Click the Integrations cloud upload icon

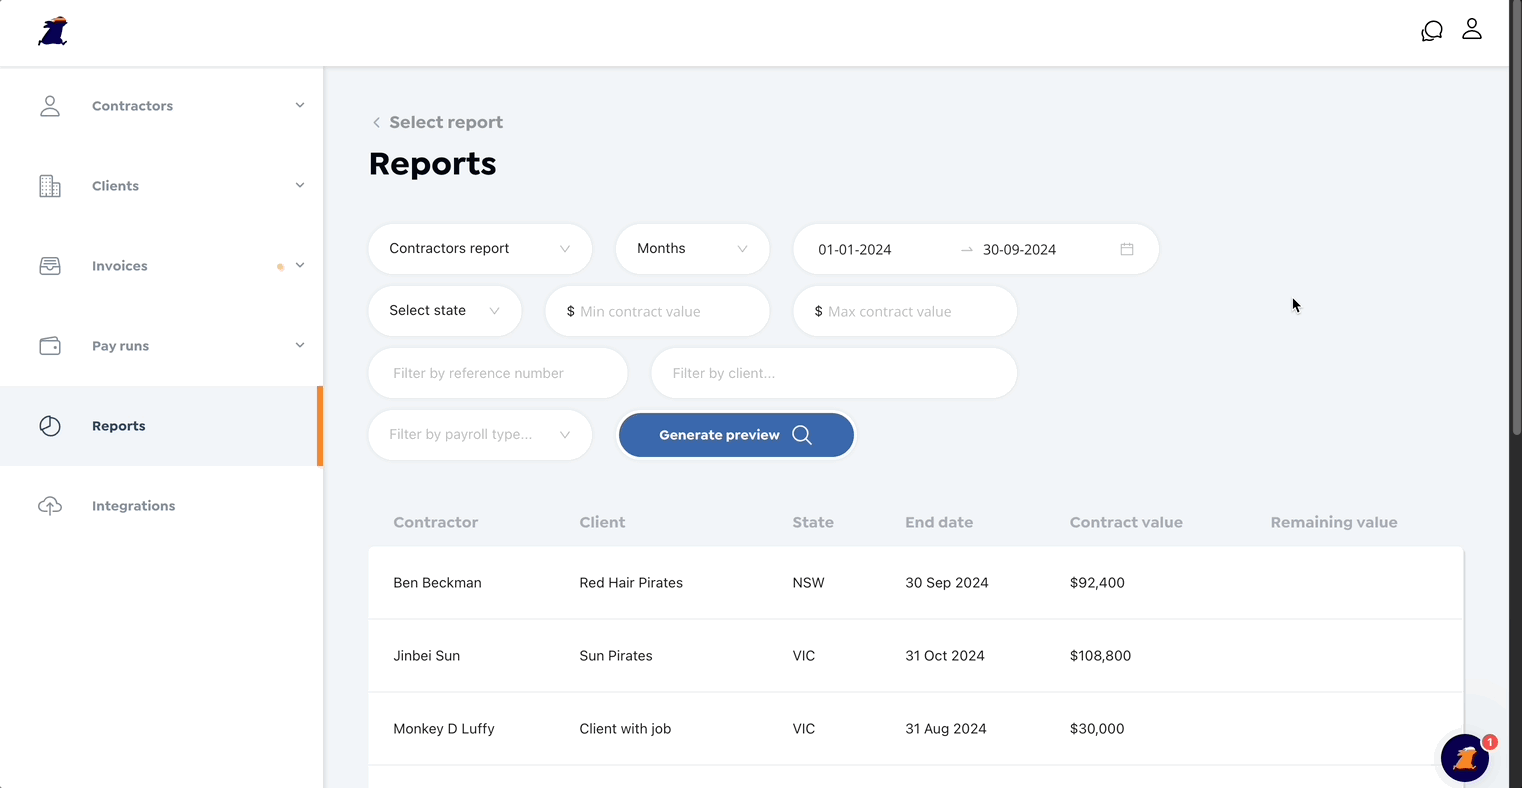50,506
